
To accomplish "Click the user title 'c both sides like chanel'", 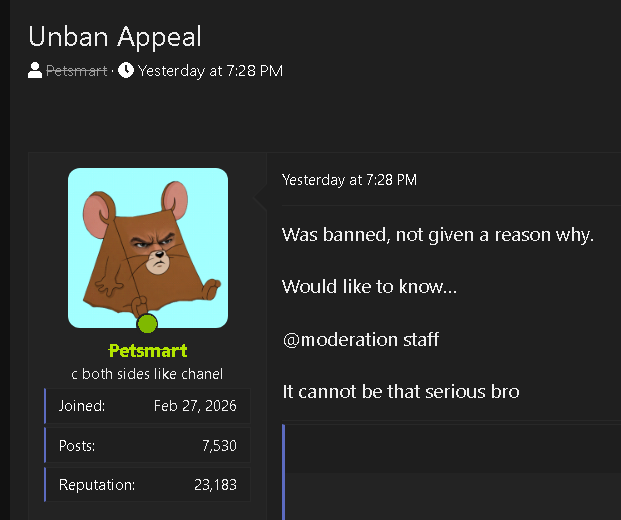I will tap(147, 374).
